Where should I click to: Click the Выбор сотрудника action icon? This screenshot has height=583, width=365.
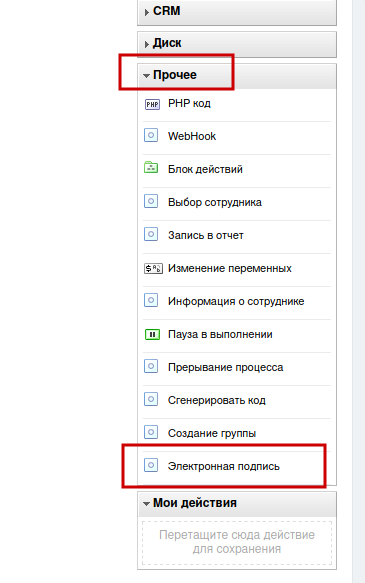(x=151, y=202)
